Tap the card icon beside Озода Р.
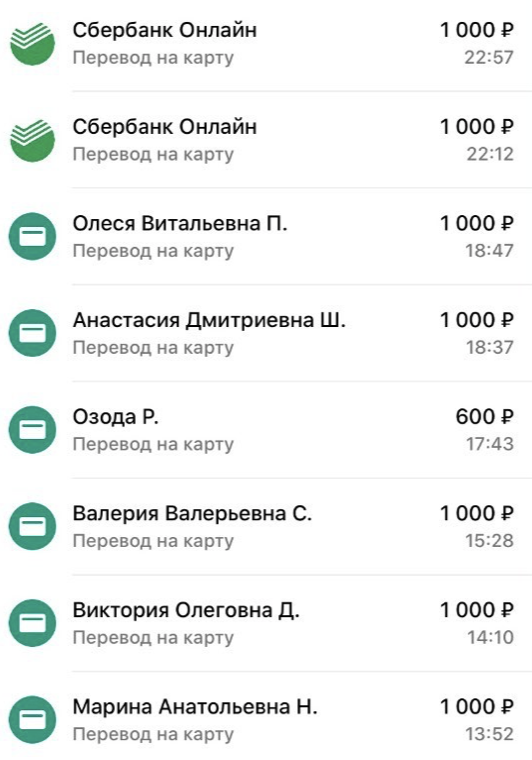 32,429
